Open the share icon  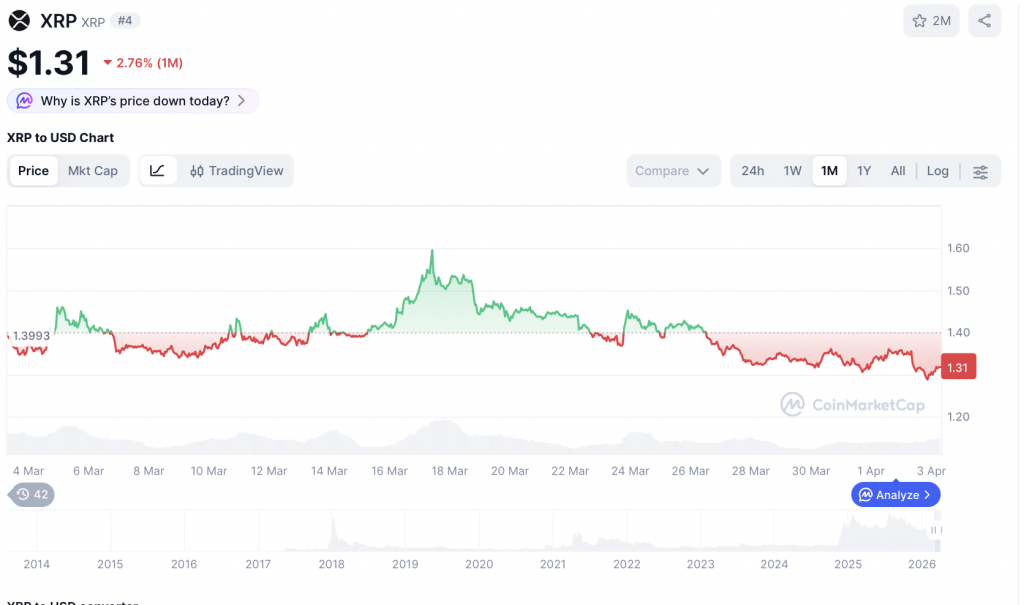pyautogui.click(x=984, y=20)
